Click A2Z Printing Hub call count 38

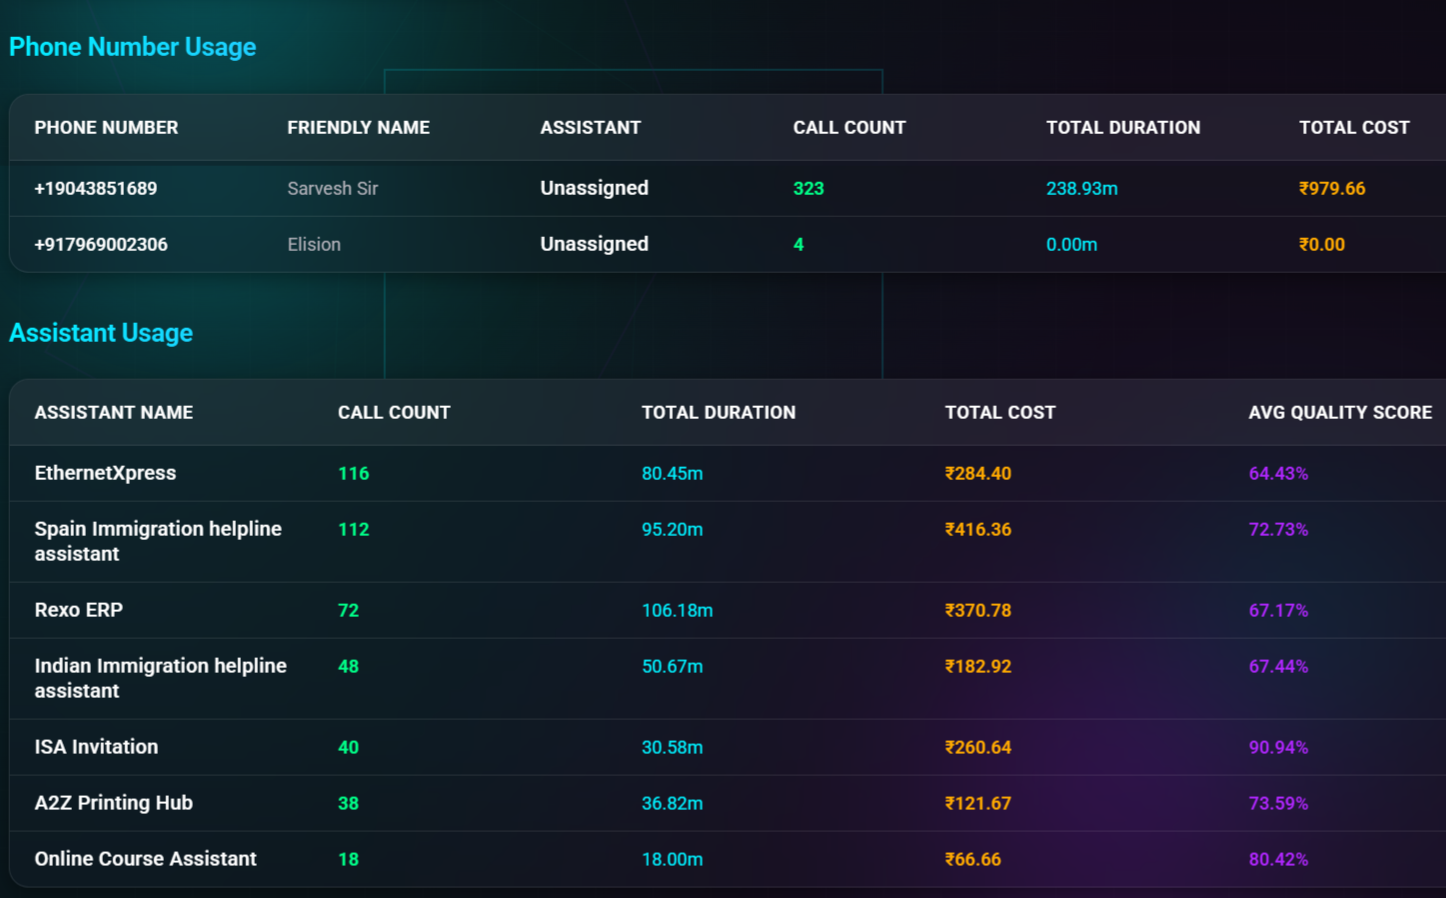[x=348, y=803]
